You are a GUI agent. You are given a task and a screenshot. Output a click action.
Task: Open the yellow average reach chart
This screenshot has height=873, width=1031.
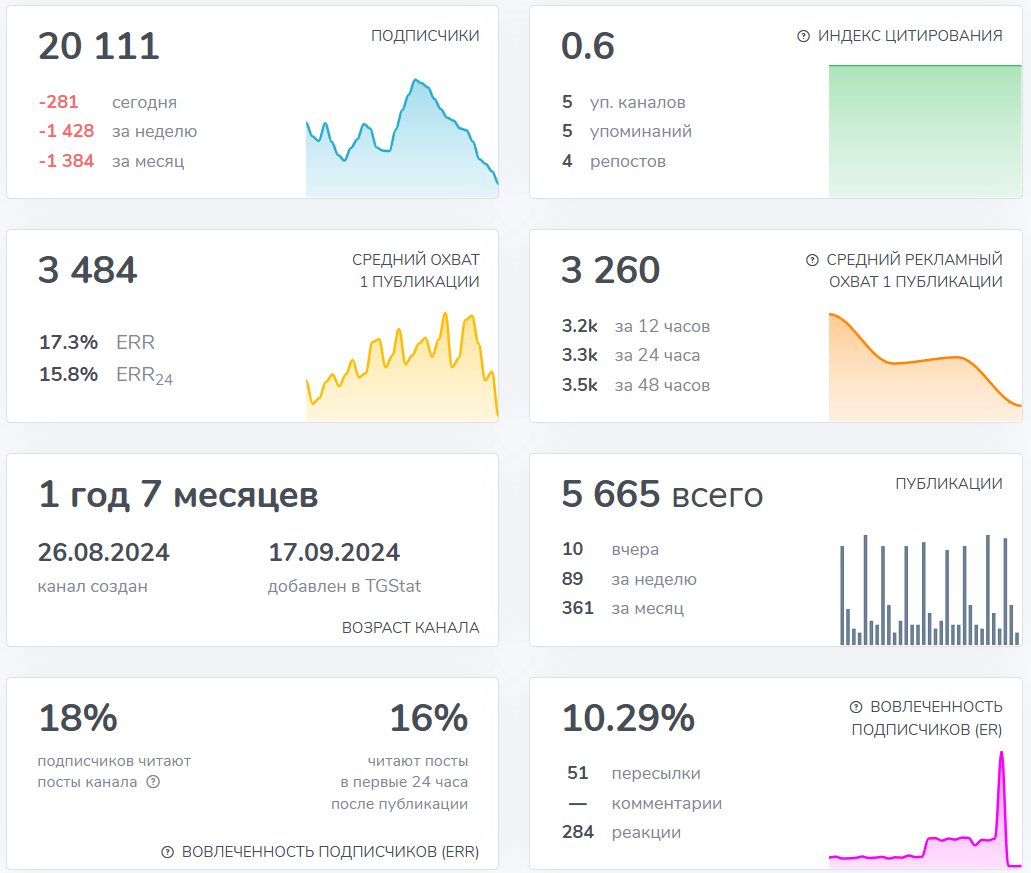coord(401,370)
